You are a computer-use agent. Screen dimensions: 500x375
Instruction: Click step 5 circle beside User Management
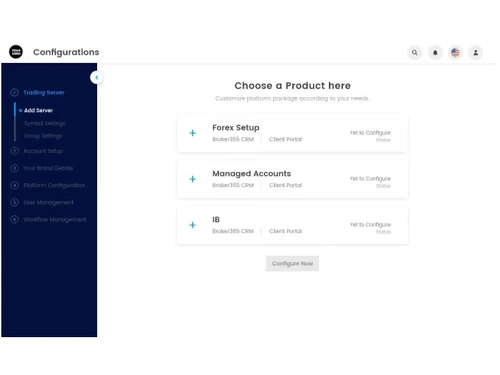coord(14,202)
